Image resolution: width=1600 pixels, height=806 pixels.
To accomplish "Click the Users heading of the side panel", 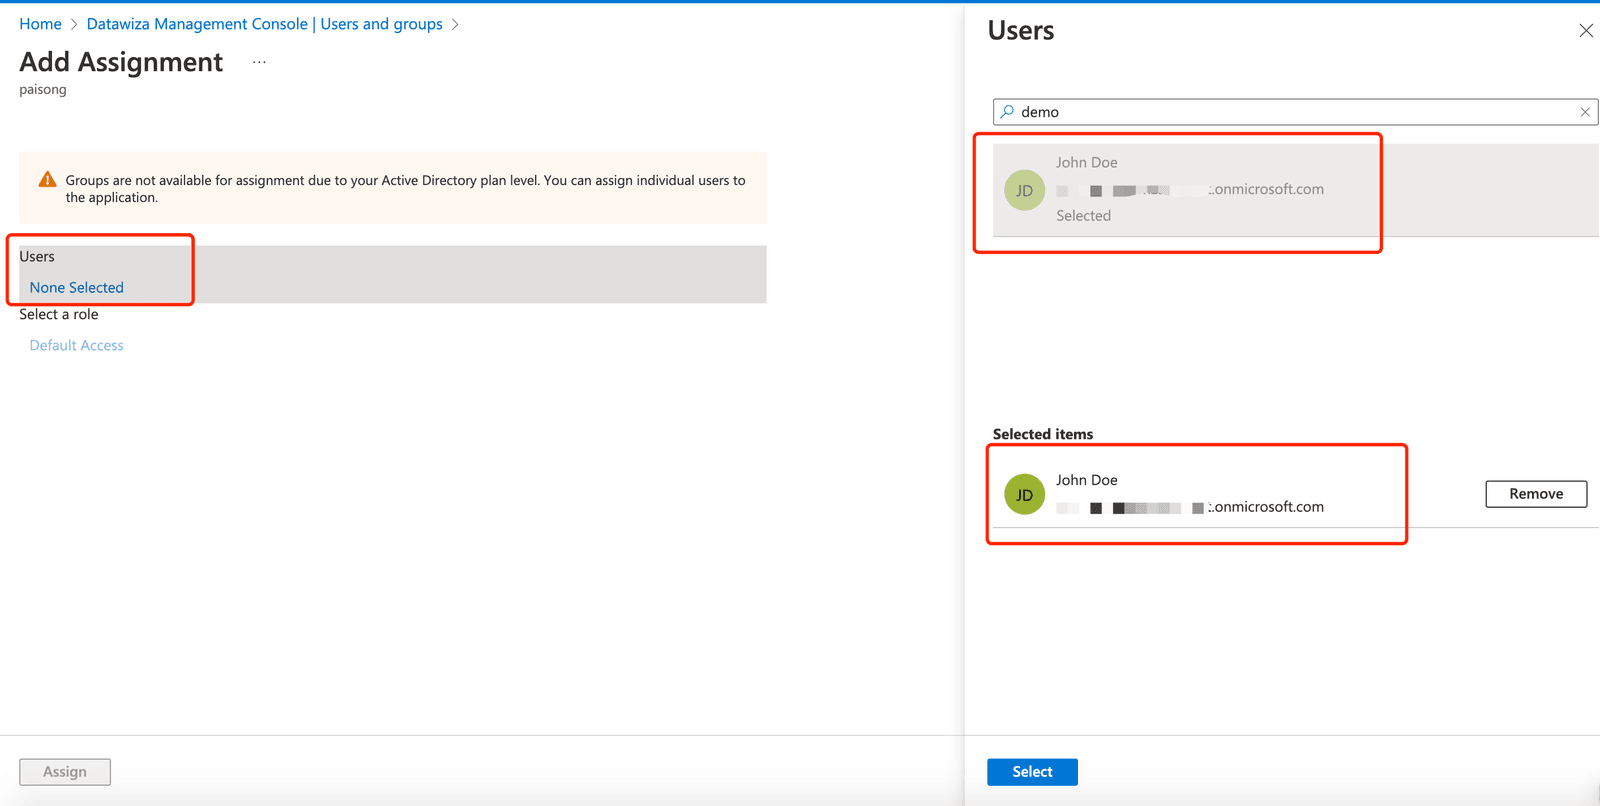I will point(1021,31).
